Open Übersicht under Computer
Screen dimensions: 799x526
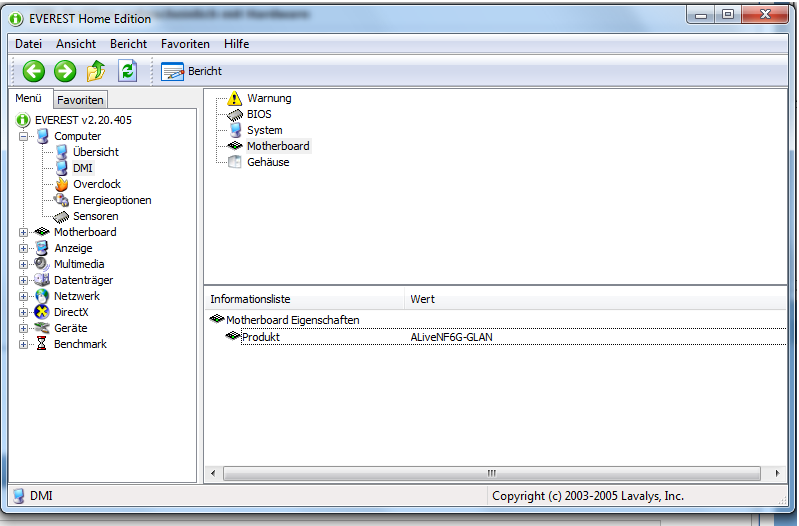point(87,152)
